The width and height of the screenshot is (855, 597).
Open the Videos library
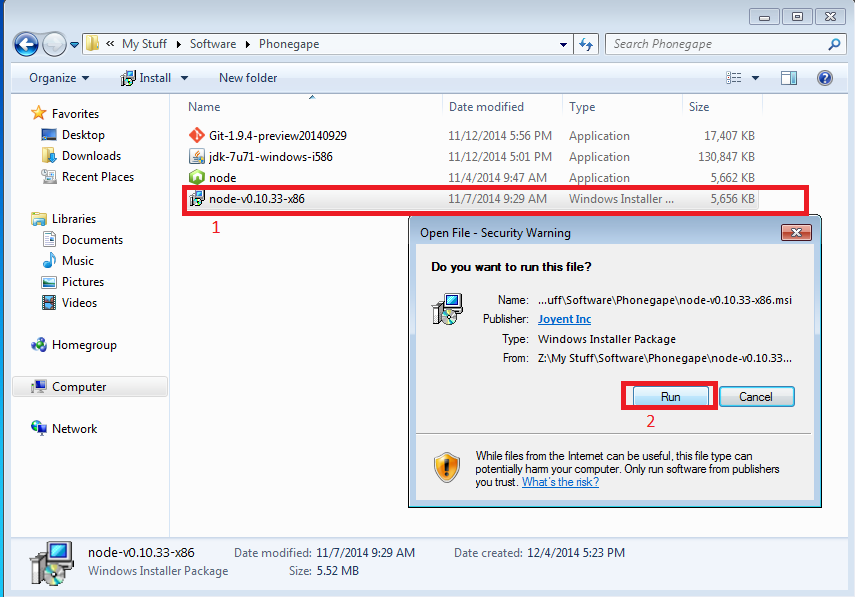coord(79,303)
